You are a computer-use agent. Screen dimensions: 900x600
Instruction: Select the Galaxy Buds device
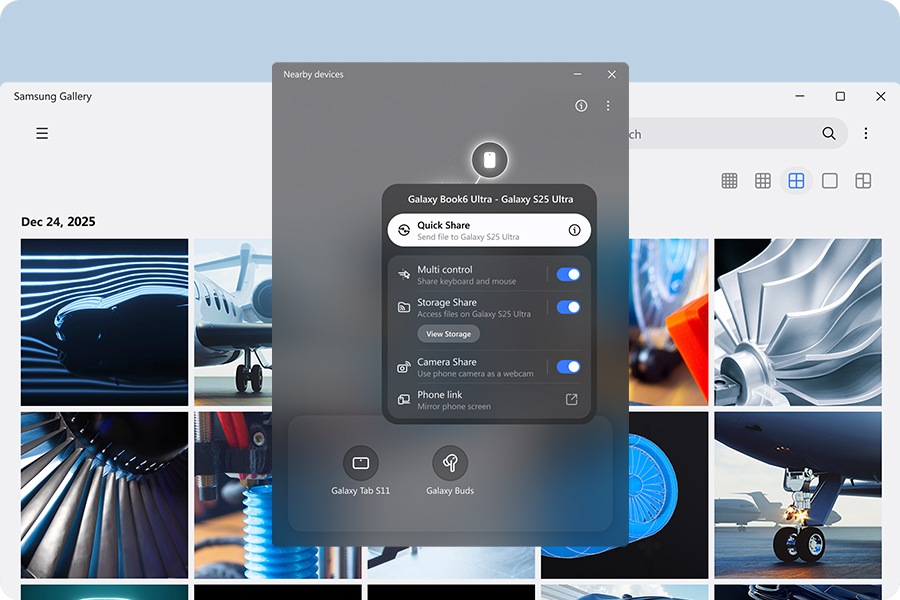tap(450, 464)
